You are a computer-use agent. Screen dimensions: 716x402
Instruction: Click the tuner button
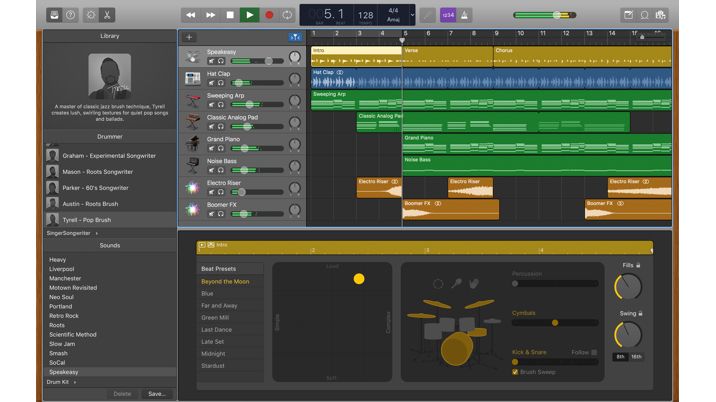[x=427, y=15]
